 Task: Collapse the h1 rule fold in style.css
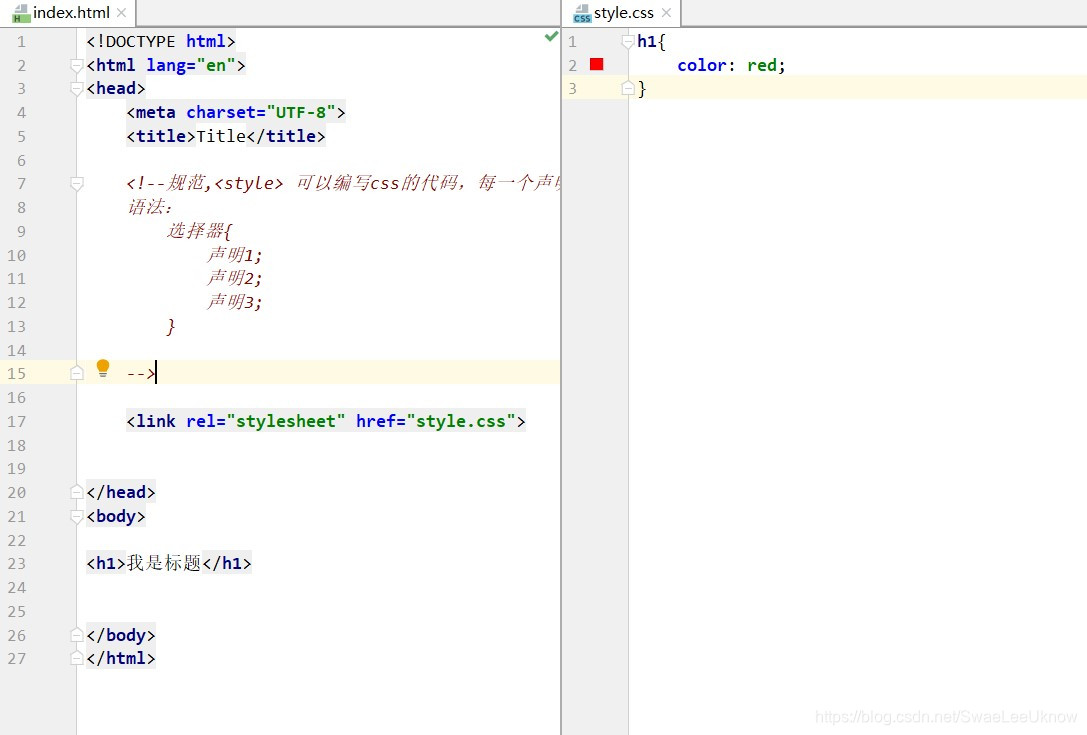tap(627, 42)
